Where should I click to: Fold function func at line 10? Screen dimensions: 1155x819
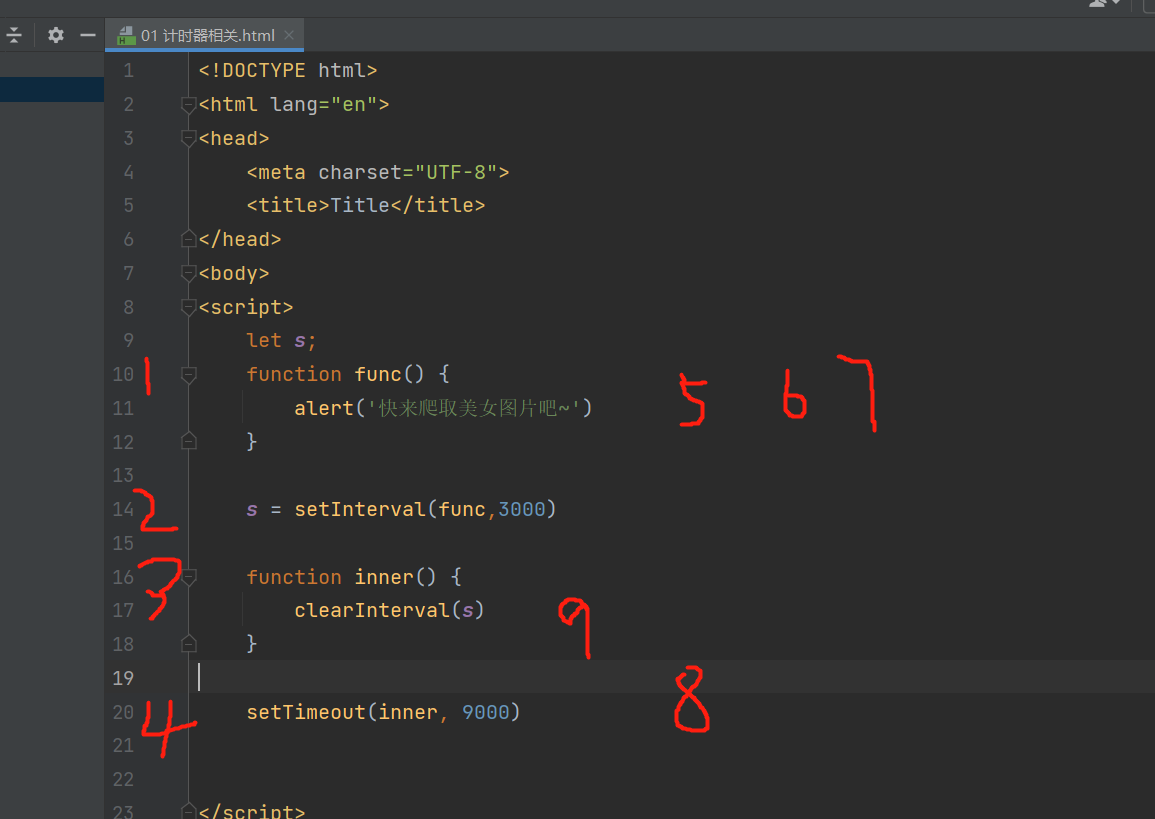pyautogui.click(x=189, y=374)
